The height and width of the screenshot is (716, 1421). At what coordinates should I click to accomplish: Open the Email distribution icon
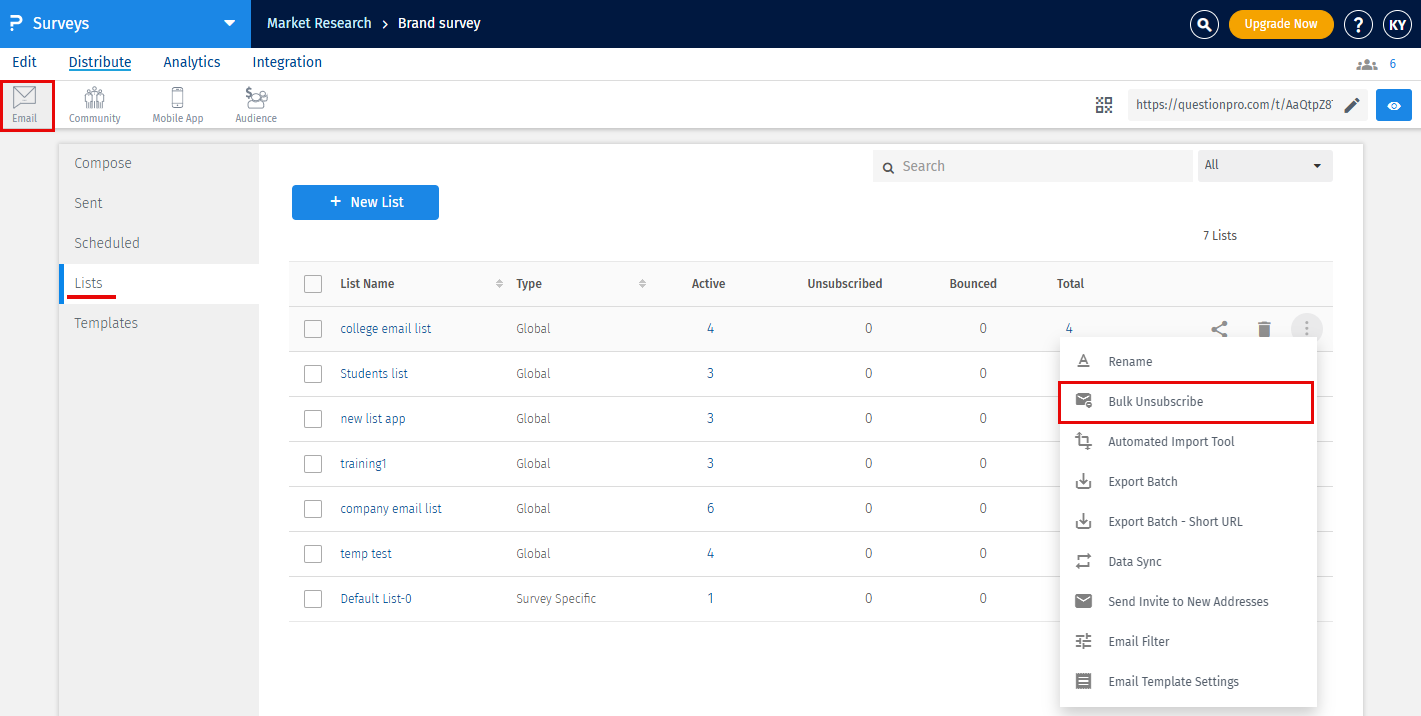pyautogui.click(x=25, y=105)
